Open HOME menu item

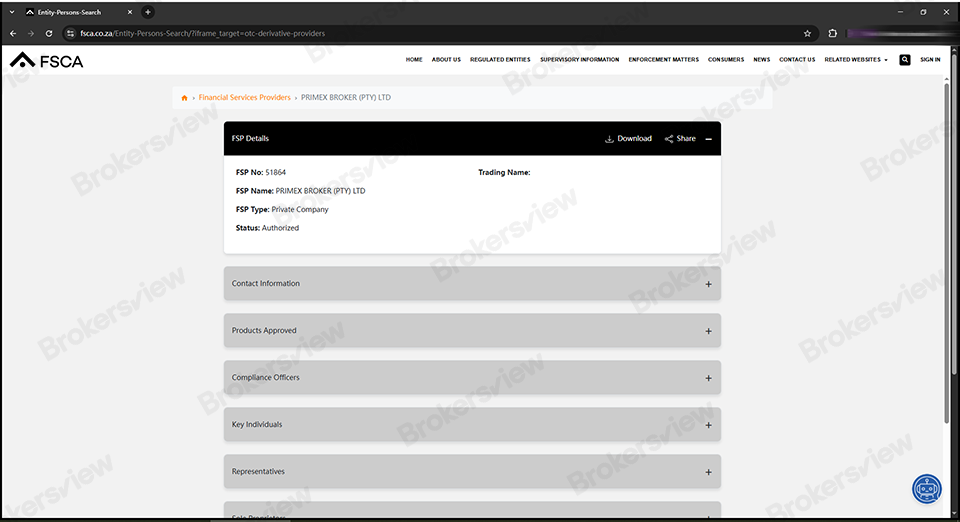(414, 59)
